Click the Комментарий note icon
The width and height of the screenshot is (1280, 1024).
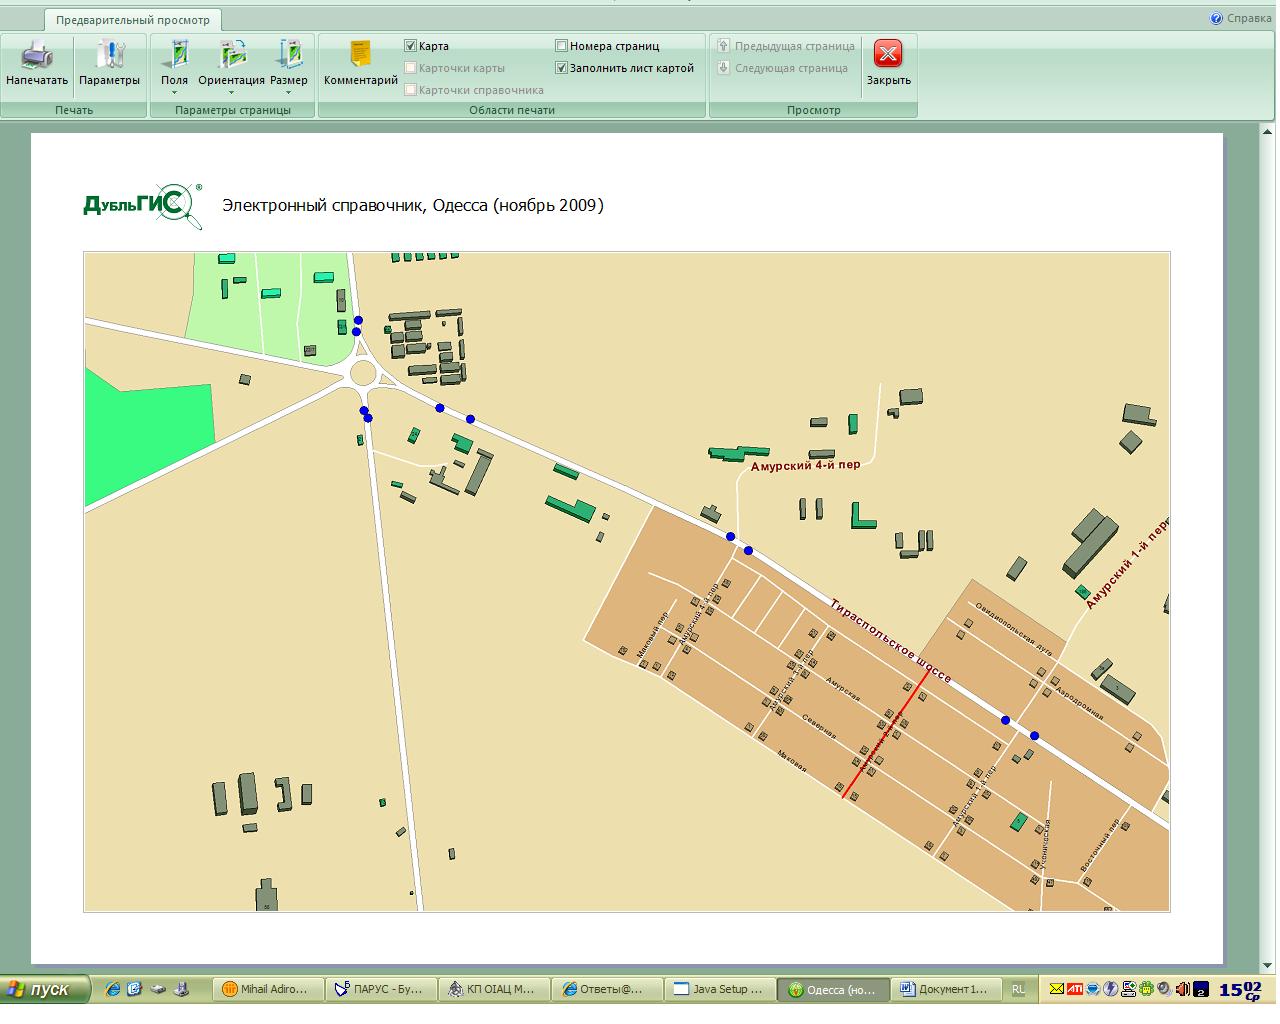(x=360, y=56)
